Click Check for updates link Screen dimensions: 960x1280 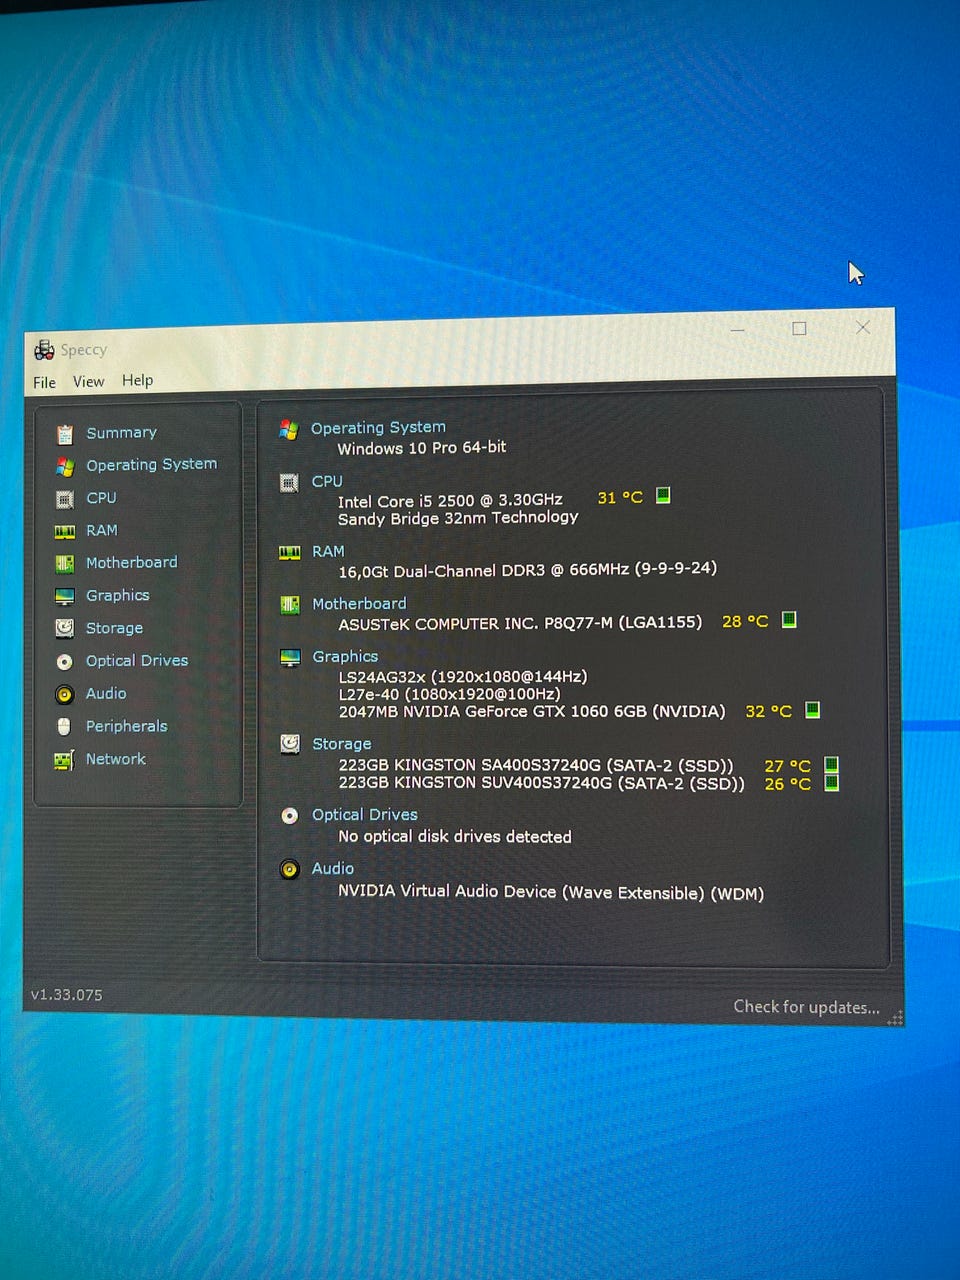point(806,1007)
